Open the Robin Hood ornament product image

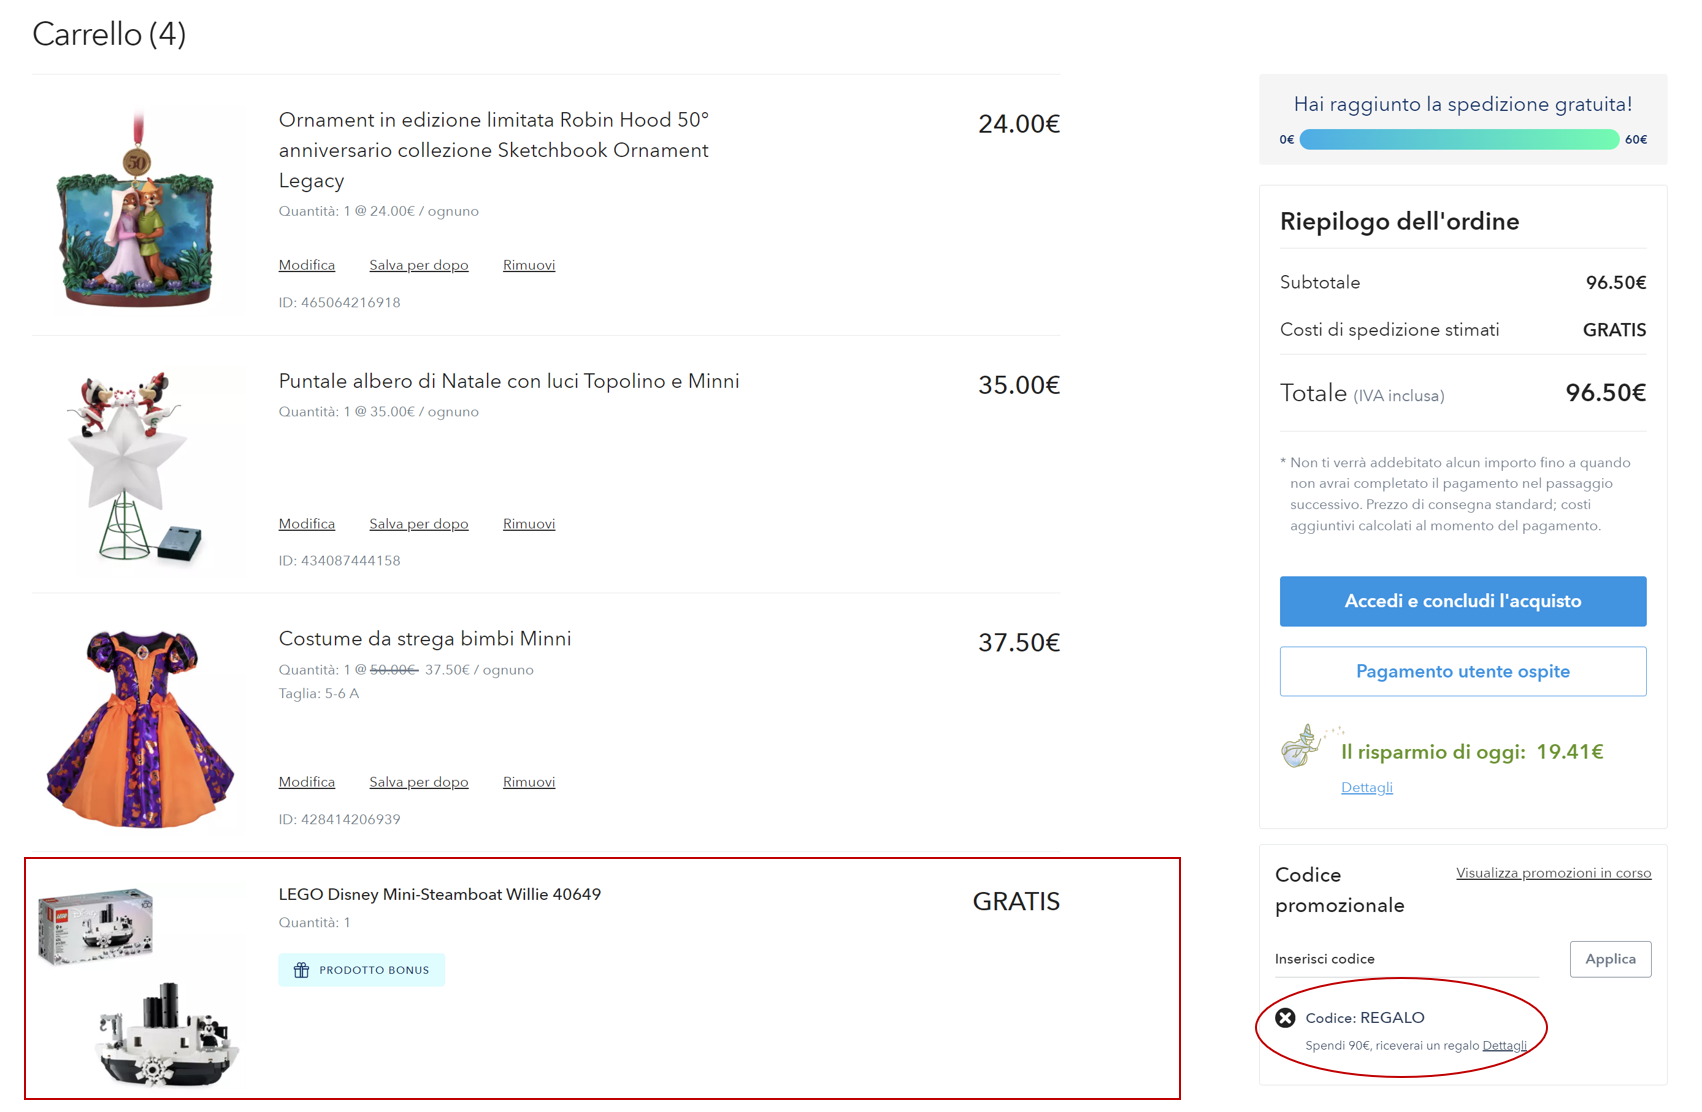137,212
